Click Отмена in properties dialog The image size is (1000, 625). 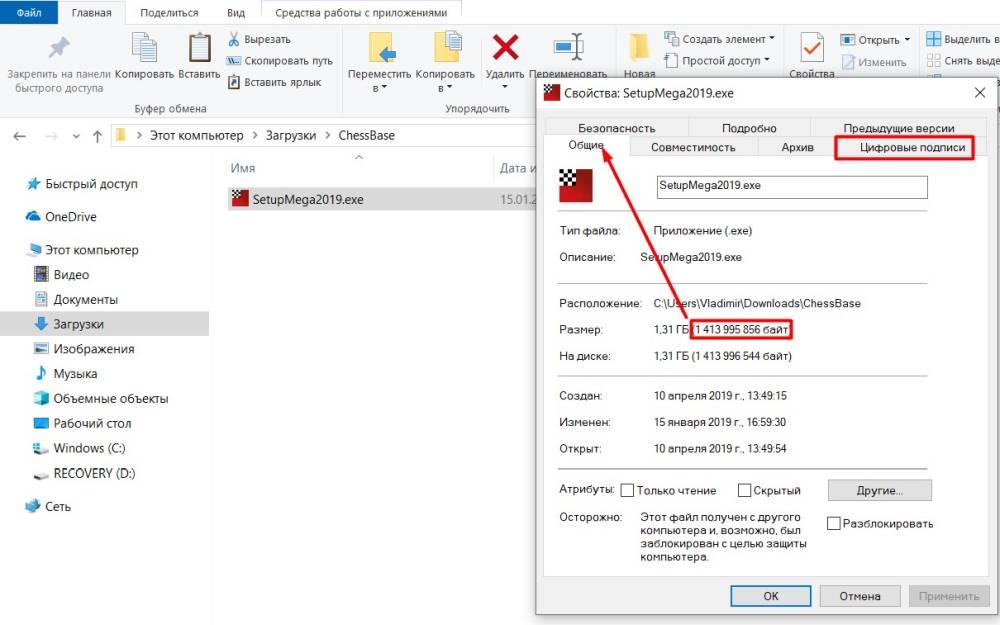[860, 596]
